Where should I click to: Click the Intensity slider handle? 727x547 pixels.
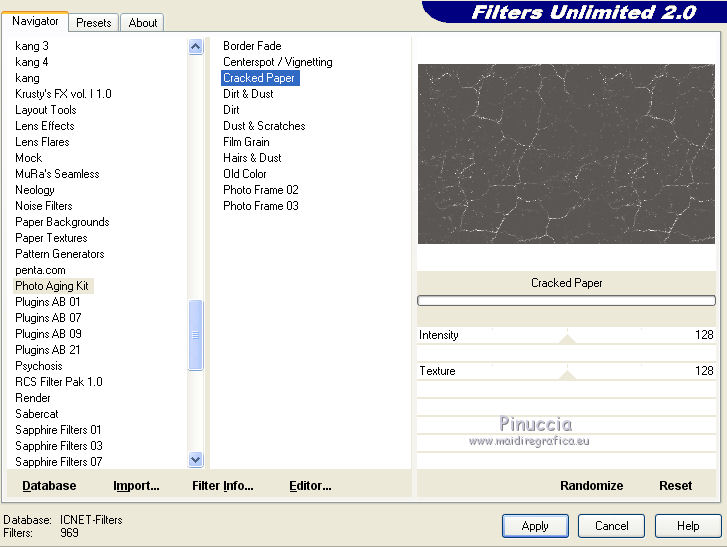567,339
